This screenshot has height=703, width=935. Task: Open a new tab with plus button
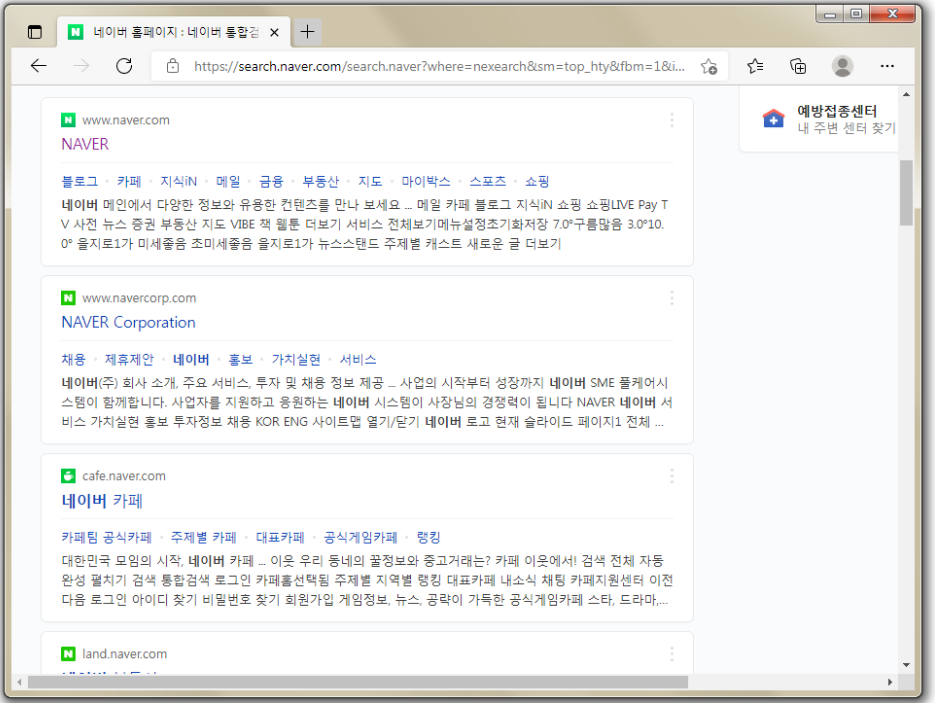(x=308, y=32)
